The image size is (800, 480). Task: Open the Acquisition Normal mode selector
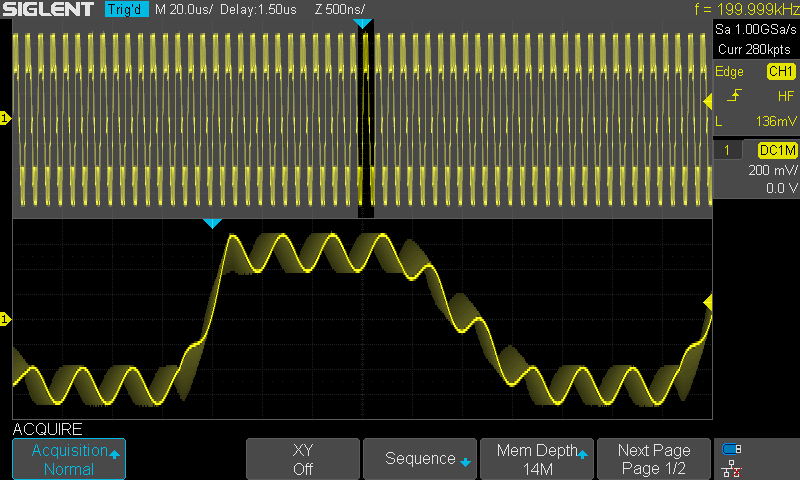click(x=69, y=459)
